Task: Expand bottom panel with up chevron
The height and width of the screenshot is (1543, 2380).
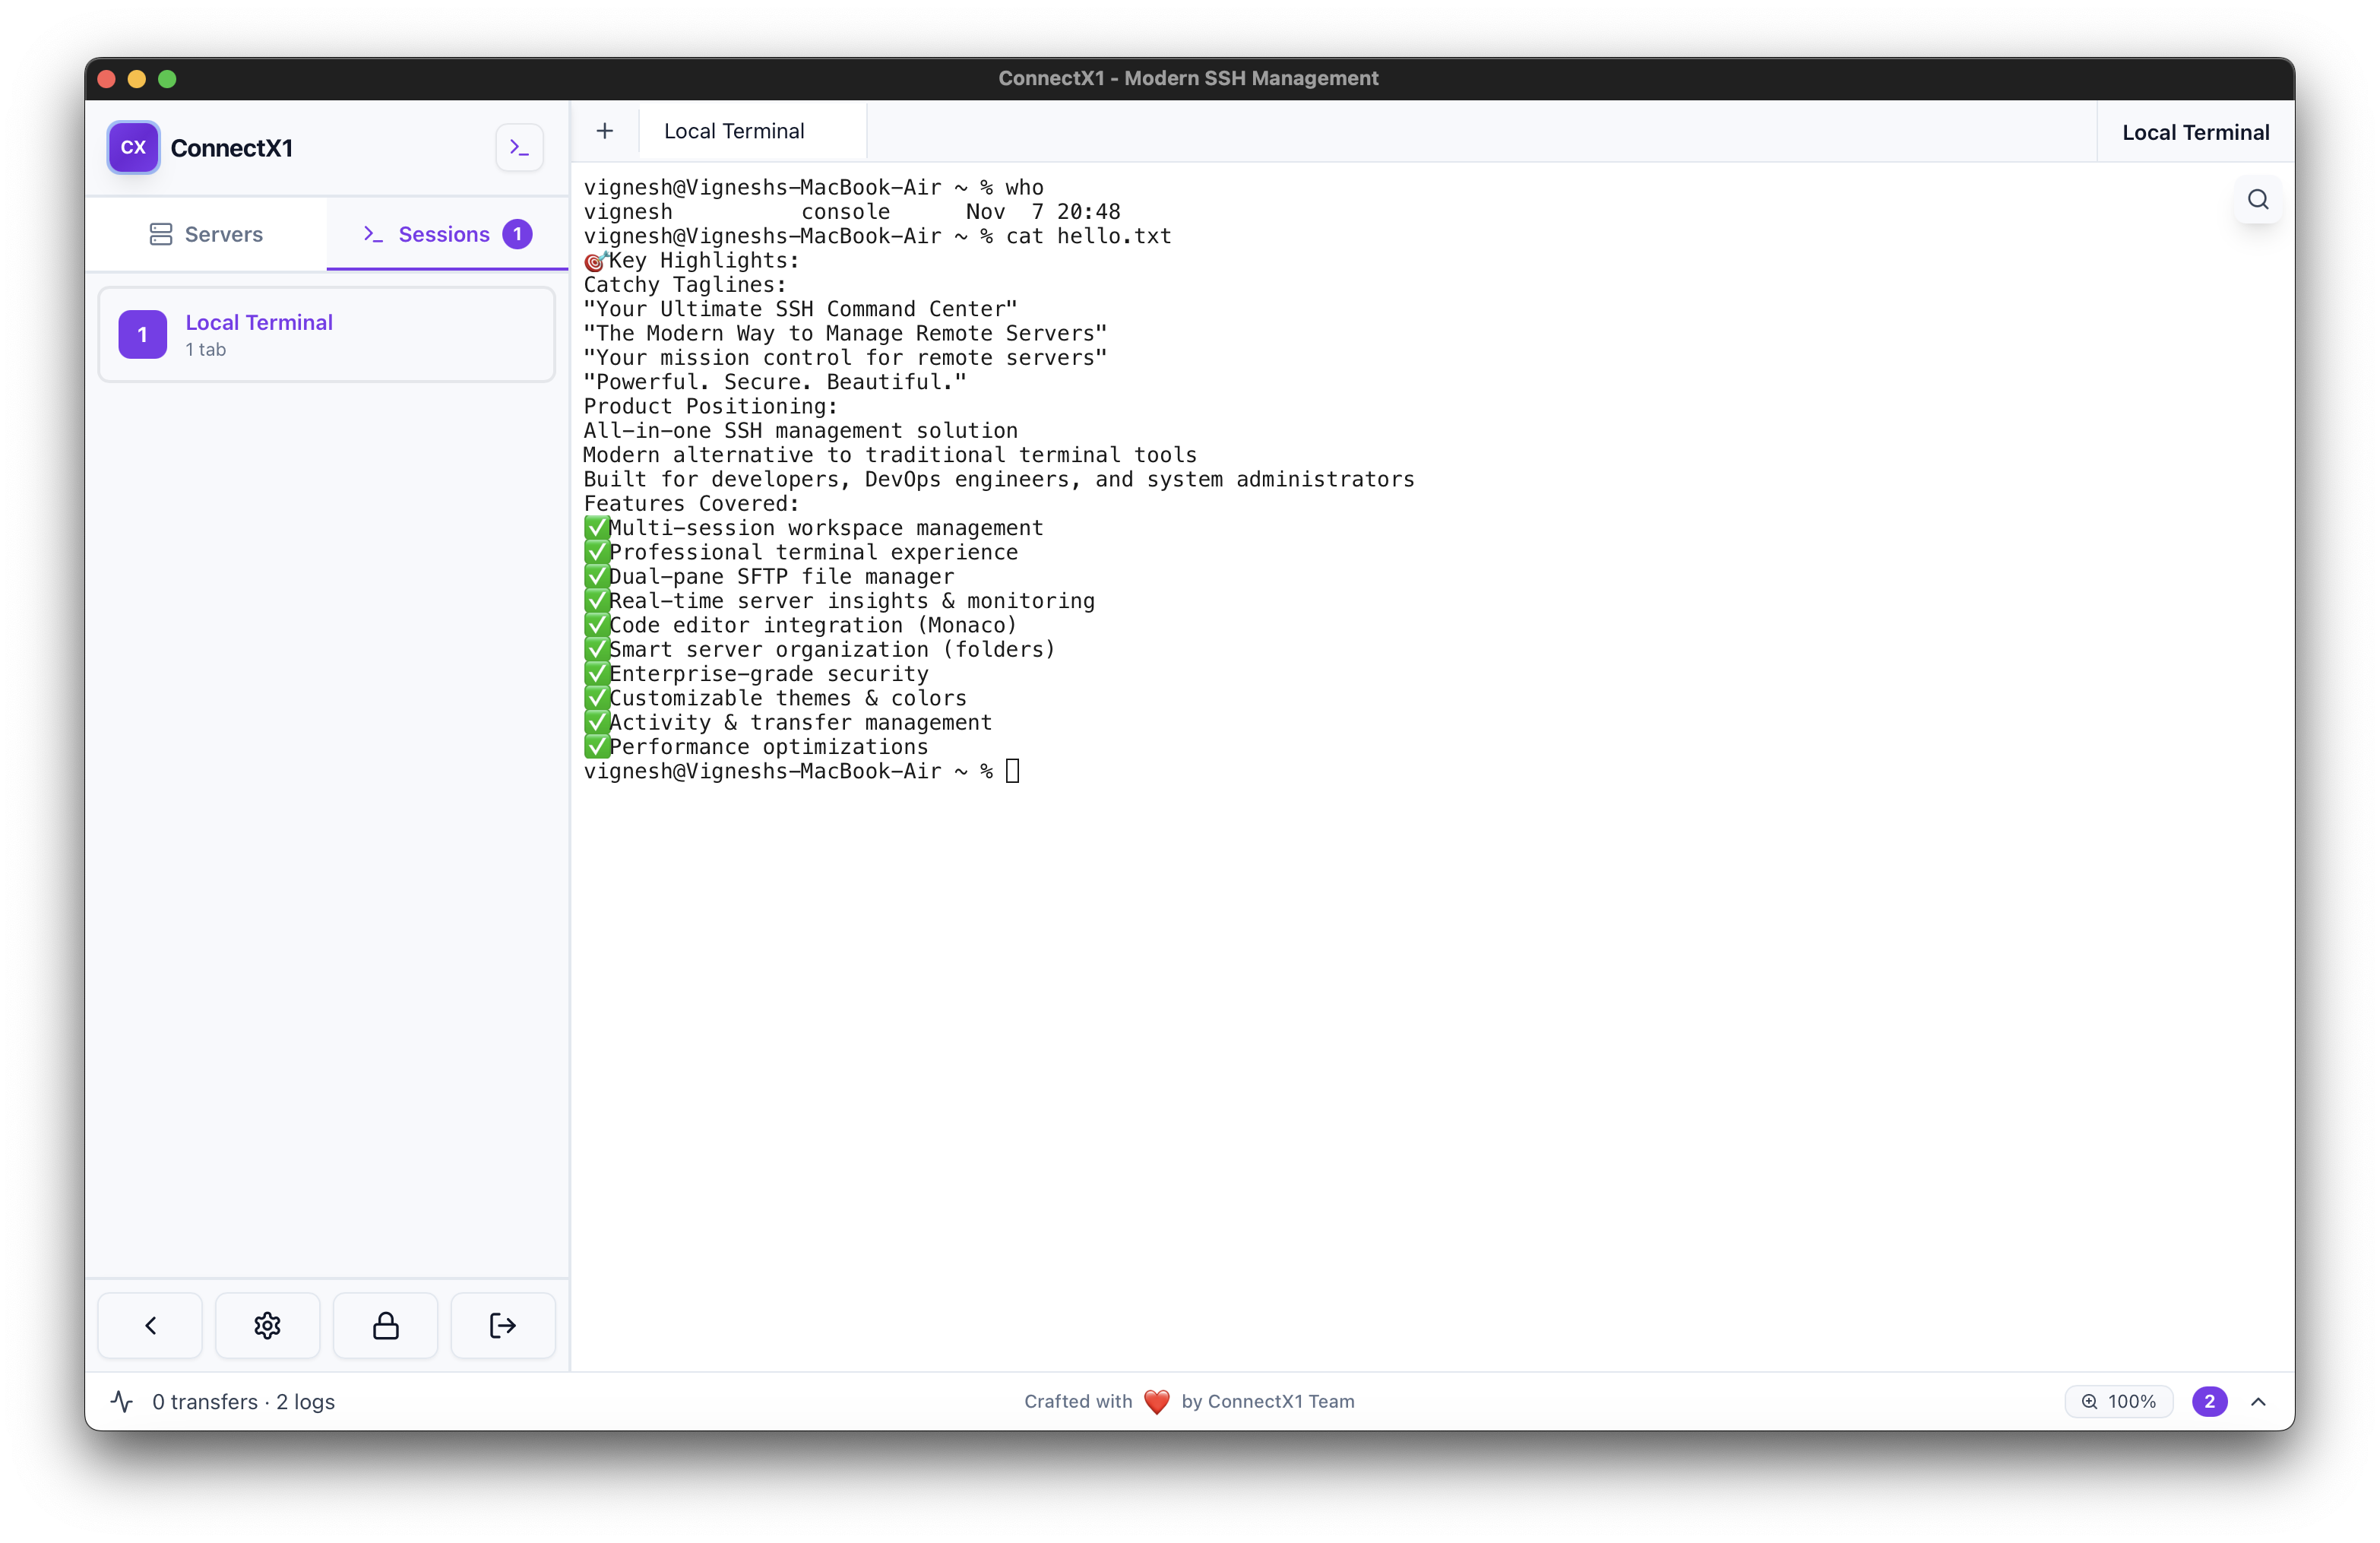Action: click(2257, 1401)
